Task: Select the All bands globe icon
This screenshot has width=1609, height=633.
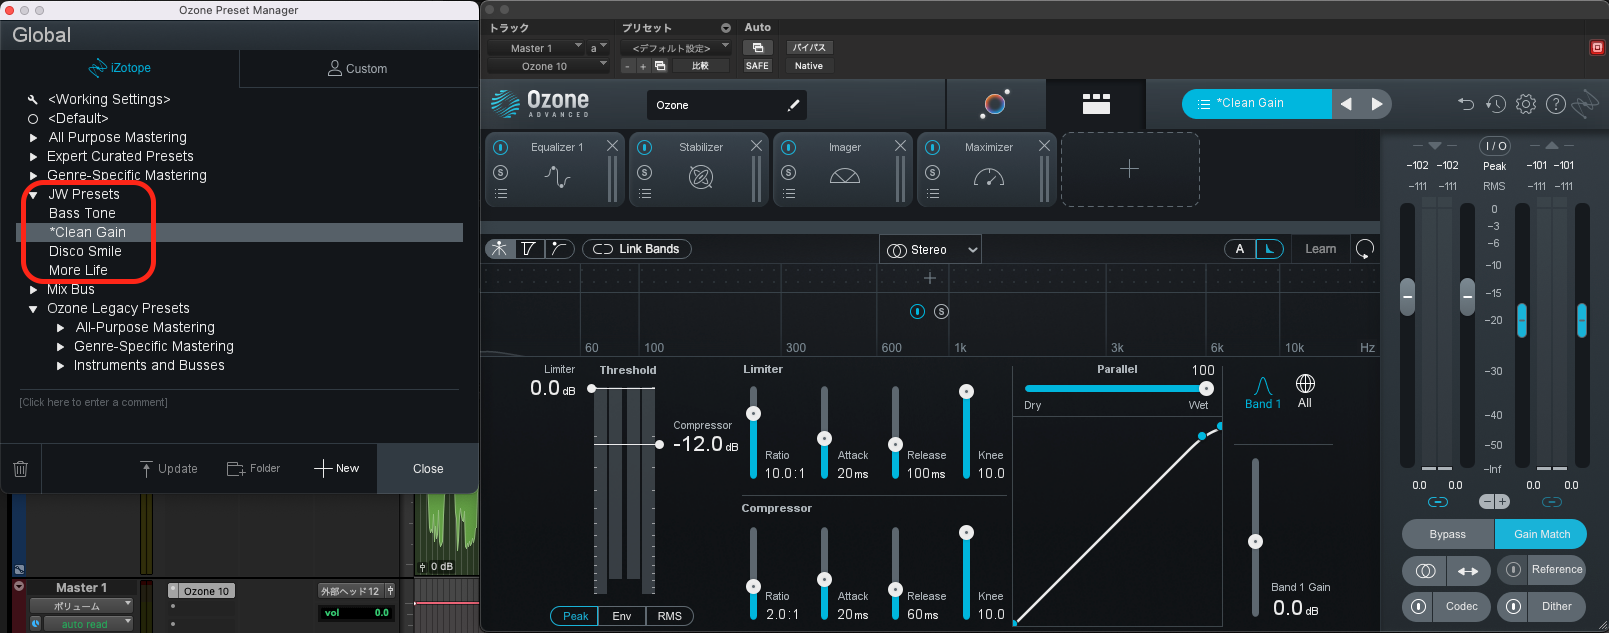Action: tap(1305, 391)
